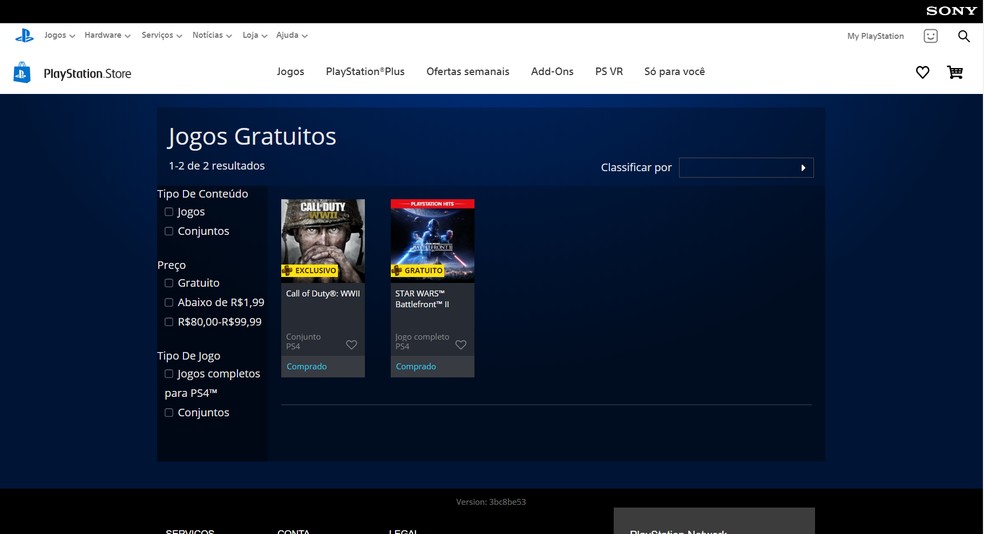
Task: Open the PlayStation Plus store tab
Action: (365, 72)
